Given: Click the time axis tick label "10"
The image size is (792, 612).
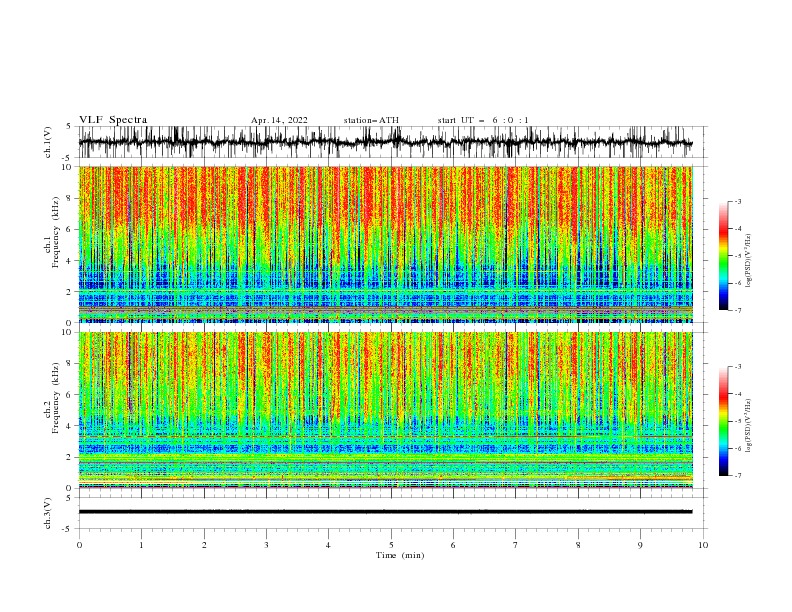Looking at the screenshot, I should pos(703,545).
